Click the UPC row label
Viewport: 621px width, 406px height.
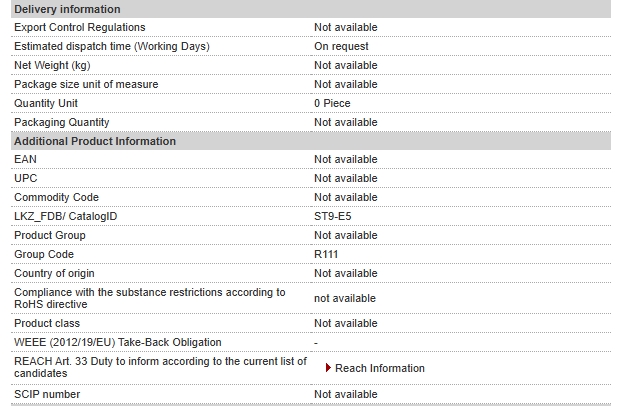[x=26, y=178]
